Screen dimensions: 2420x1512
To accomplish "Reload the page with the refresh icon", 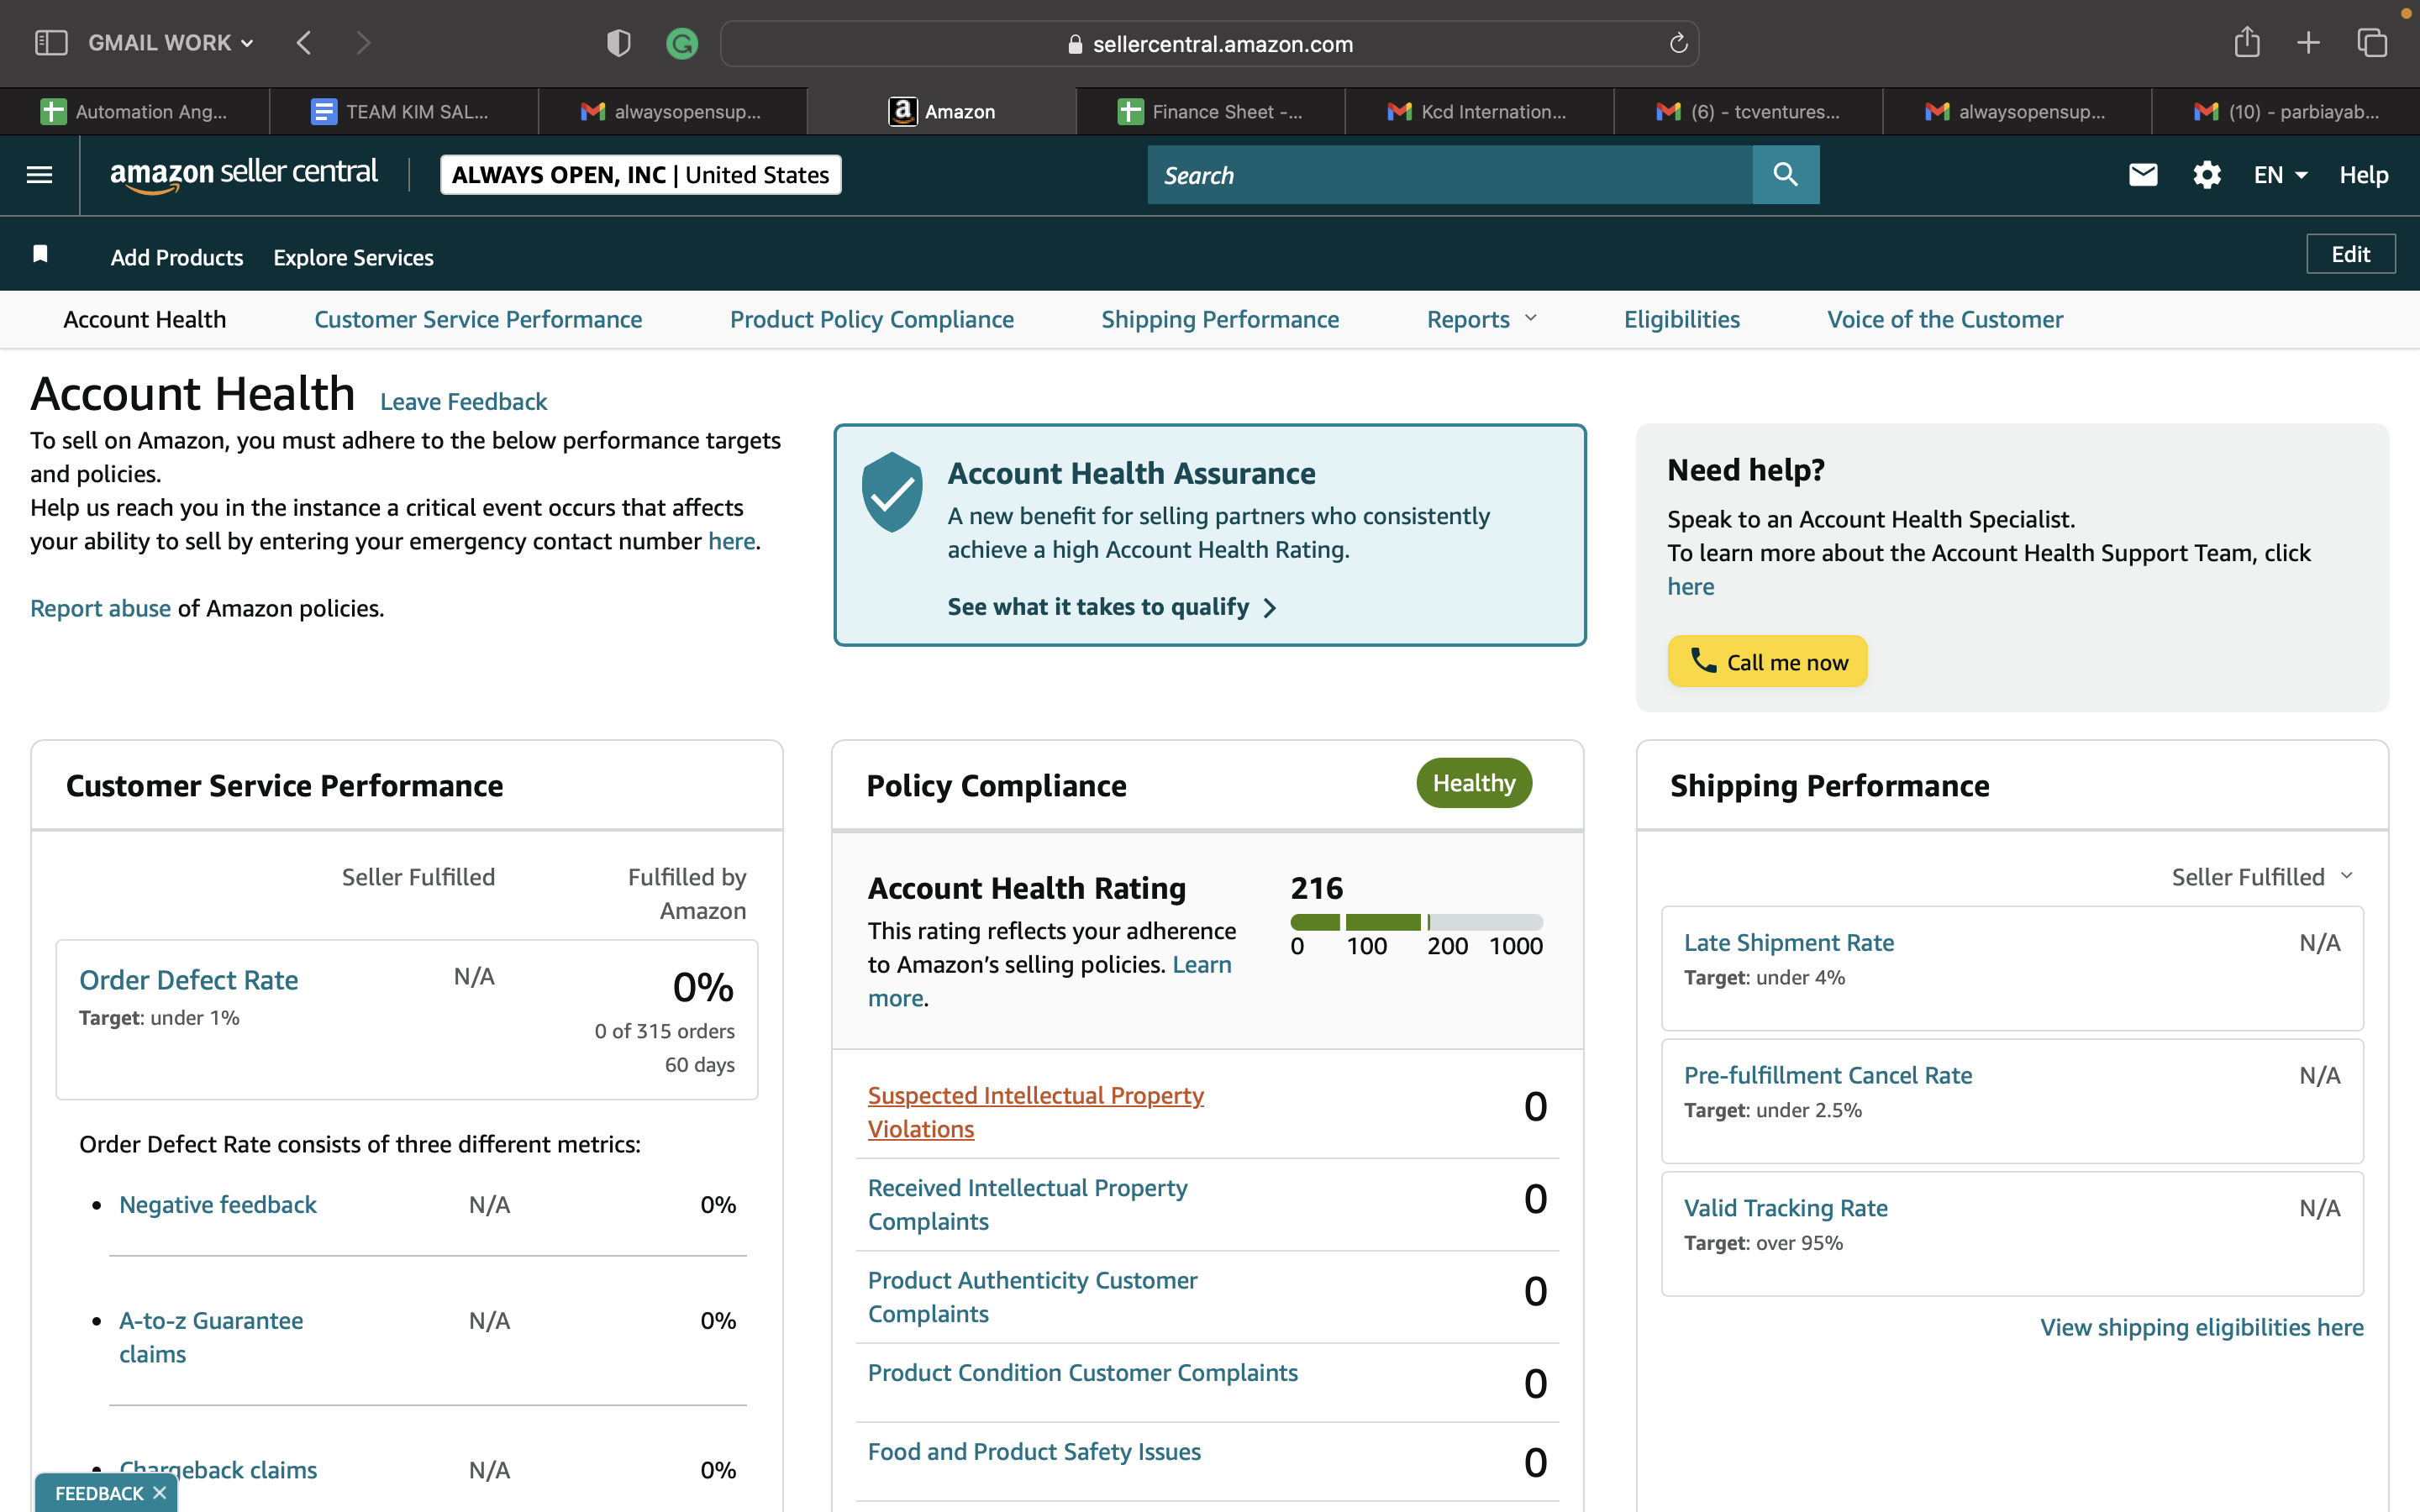I will coord(1678,43).
